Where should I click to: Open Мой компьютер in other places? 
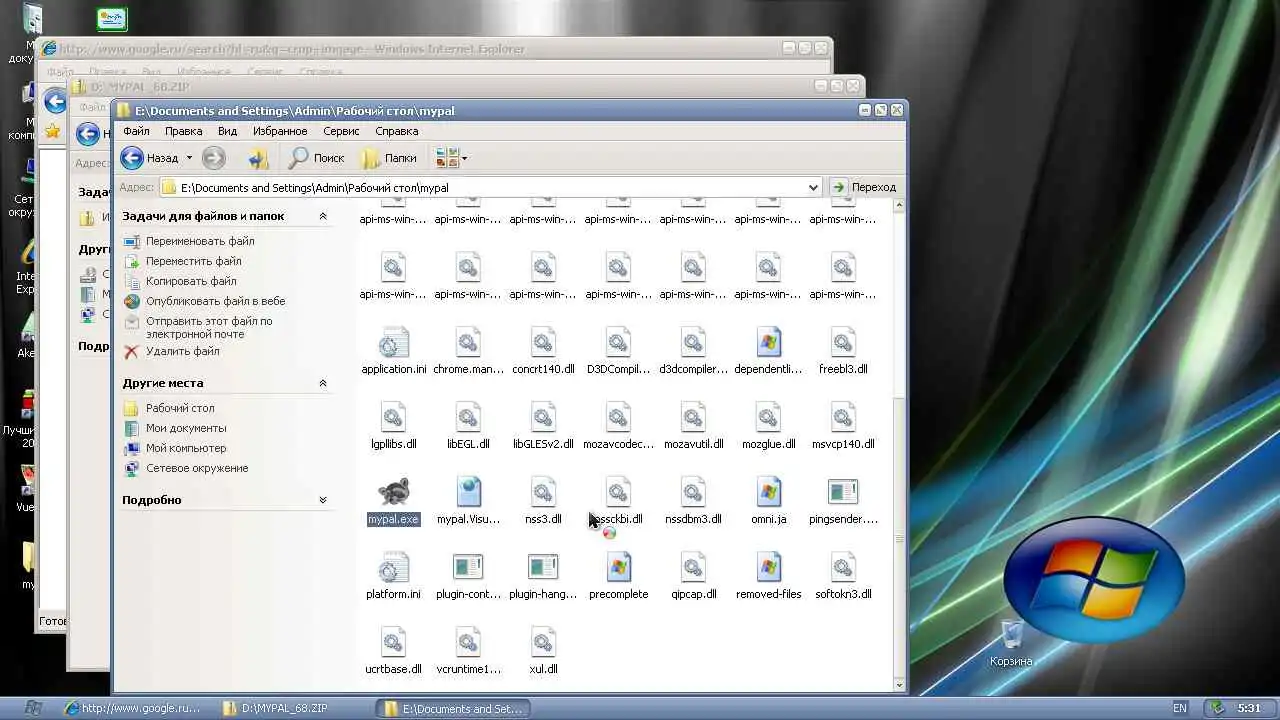pyautogui.click(x=186, y=448)
